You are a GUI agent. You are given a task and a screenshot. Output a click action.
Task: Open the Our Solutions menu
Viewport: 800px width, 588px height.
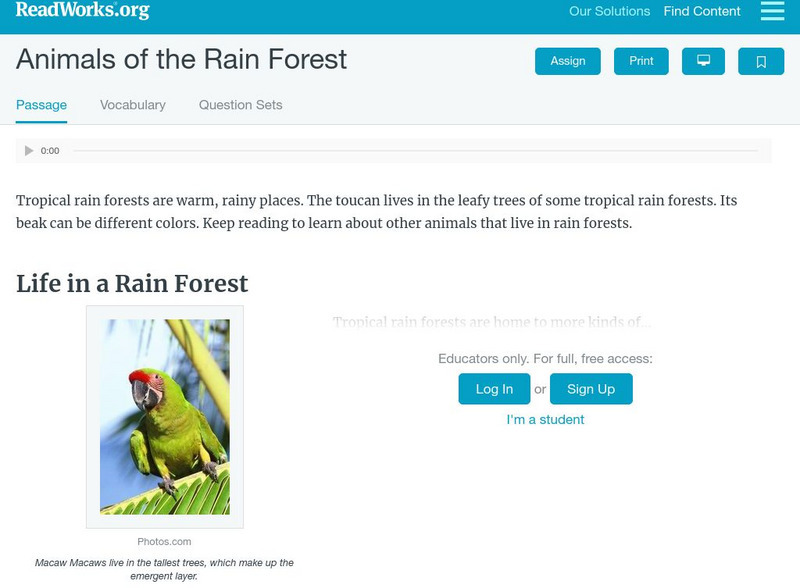[x=609, y=12]
